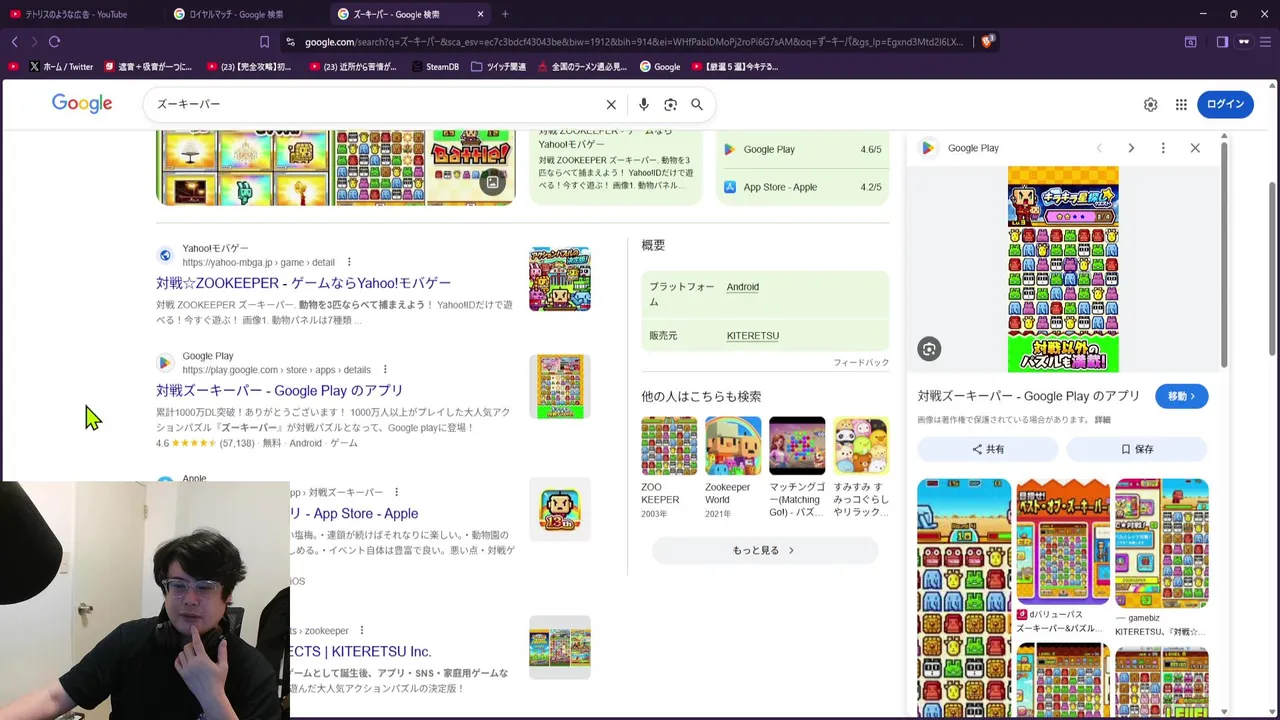Viewport: 1280px width, 720px height.
Task: Click the Google logo
Action: [82, 104]
